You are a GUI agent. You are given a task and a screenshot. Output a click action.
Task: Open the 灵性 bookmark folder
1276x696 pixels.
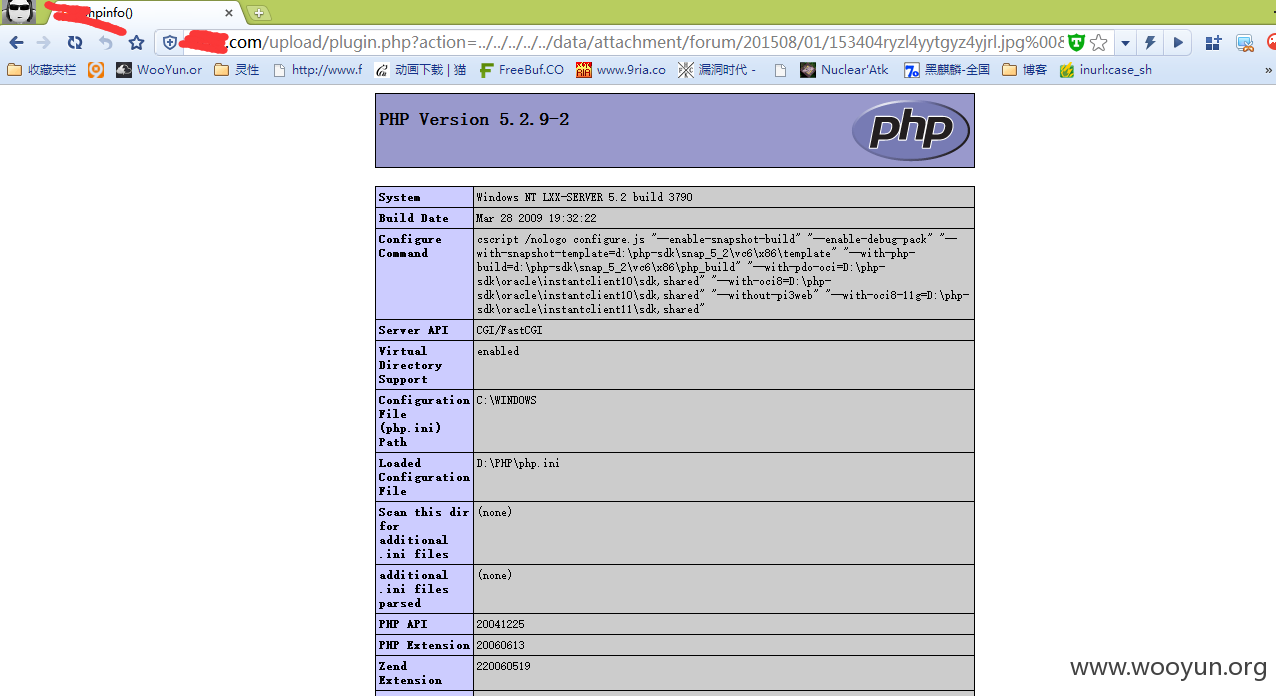pyautogui.click(x=238, y=70)
